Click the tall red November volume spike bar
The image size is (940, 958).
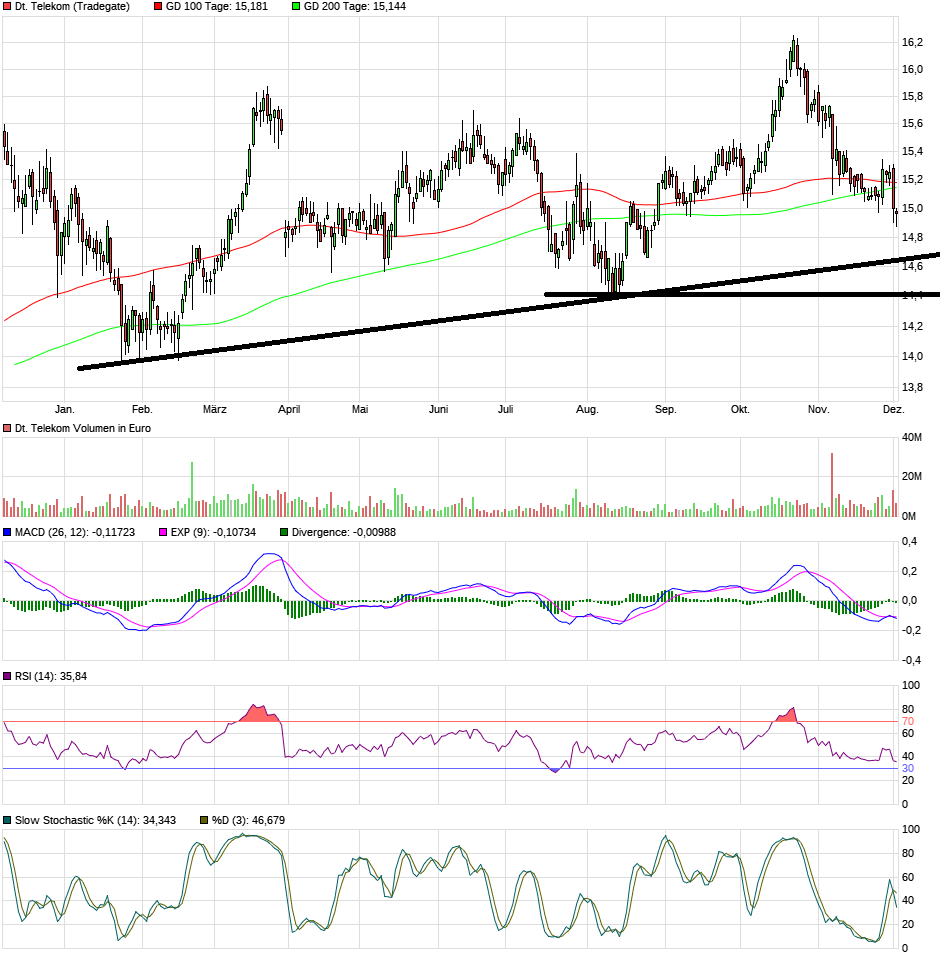[832, 485]
